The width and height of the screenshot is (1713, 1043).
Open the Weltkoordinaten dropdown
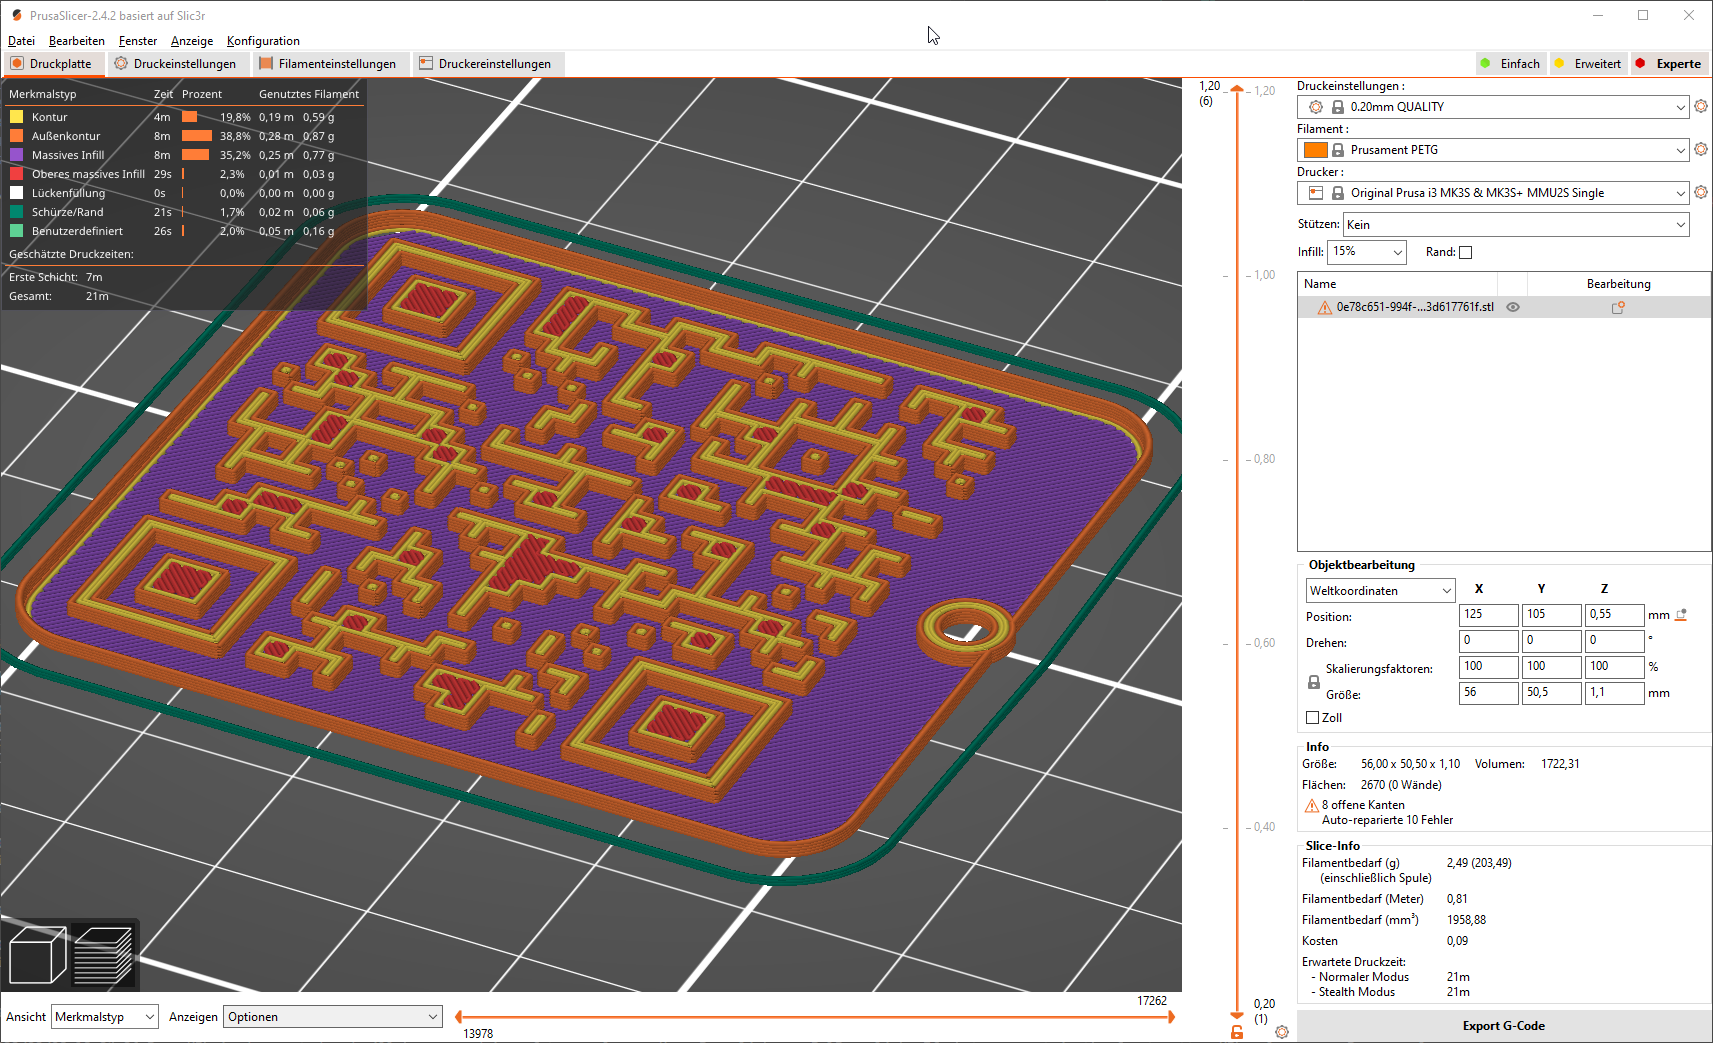tap(1380, 591)
